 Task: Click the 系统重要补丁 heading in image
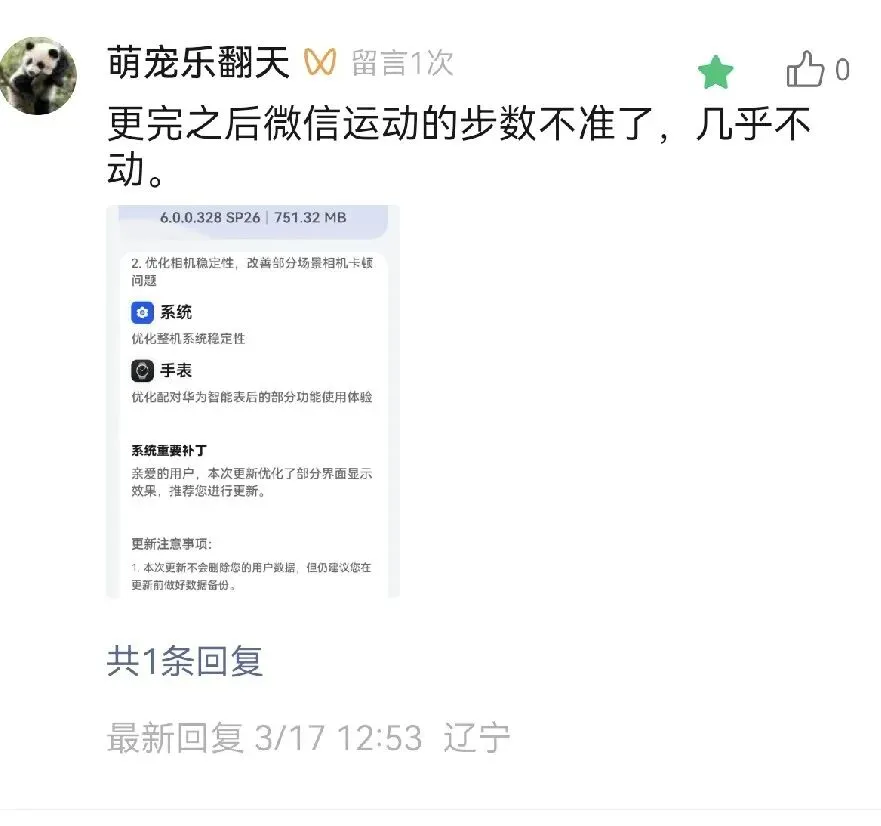tap(169, 451)
